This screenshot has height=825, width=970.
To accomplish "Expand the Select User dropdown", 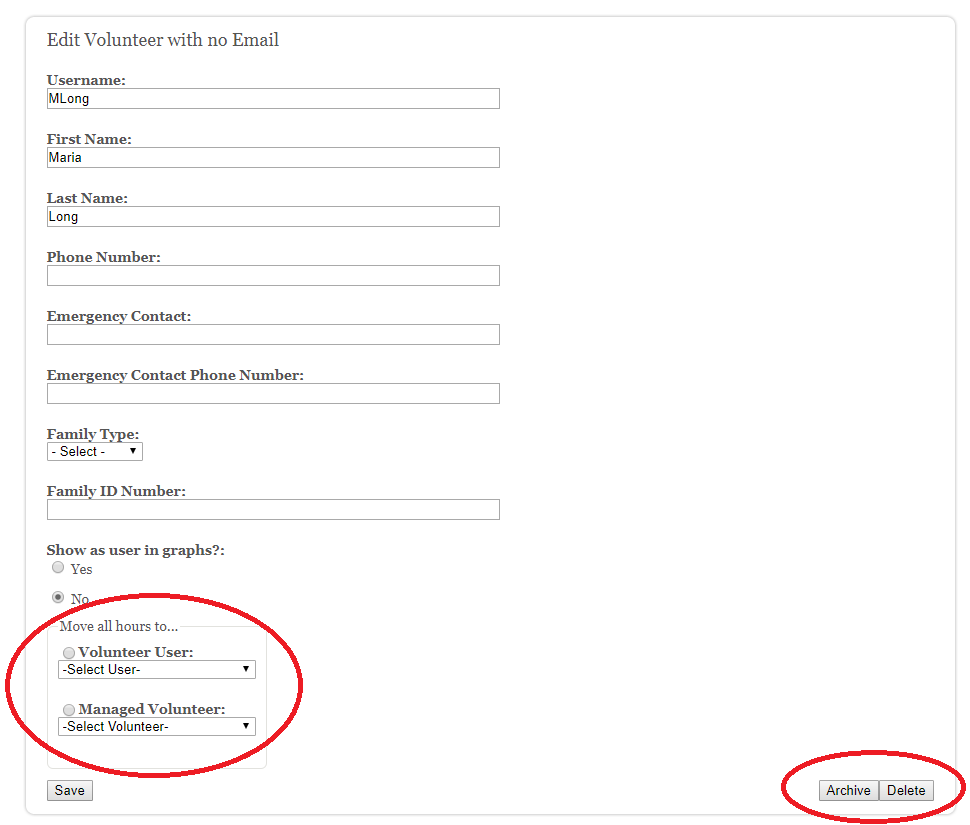I will (x=156, y=670).
